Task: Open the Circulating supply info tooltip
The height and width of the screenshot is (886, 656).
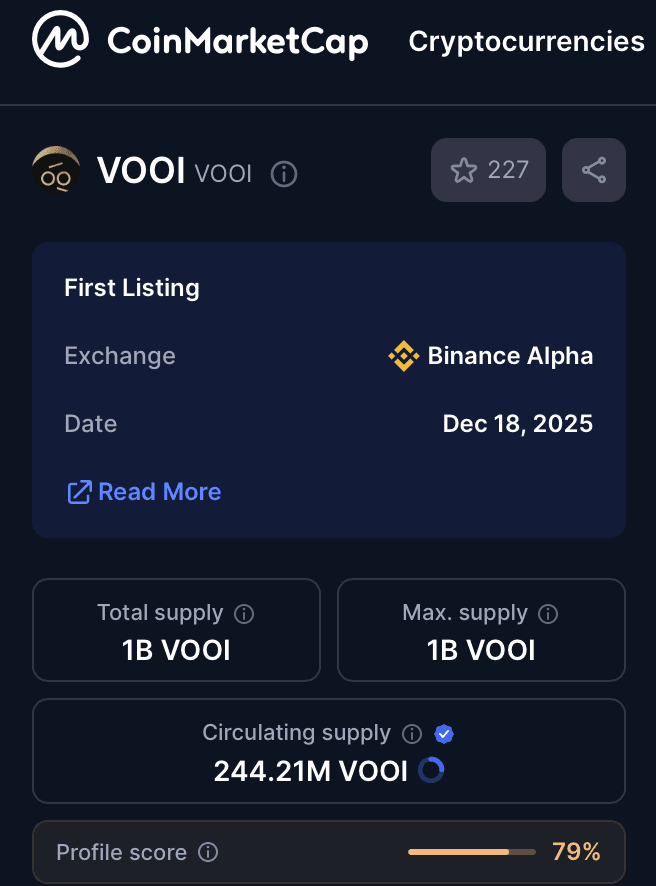Action: point(411,733)
